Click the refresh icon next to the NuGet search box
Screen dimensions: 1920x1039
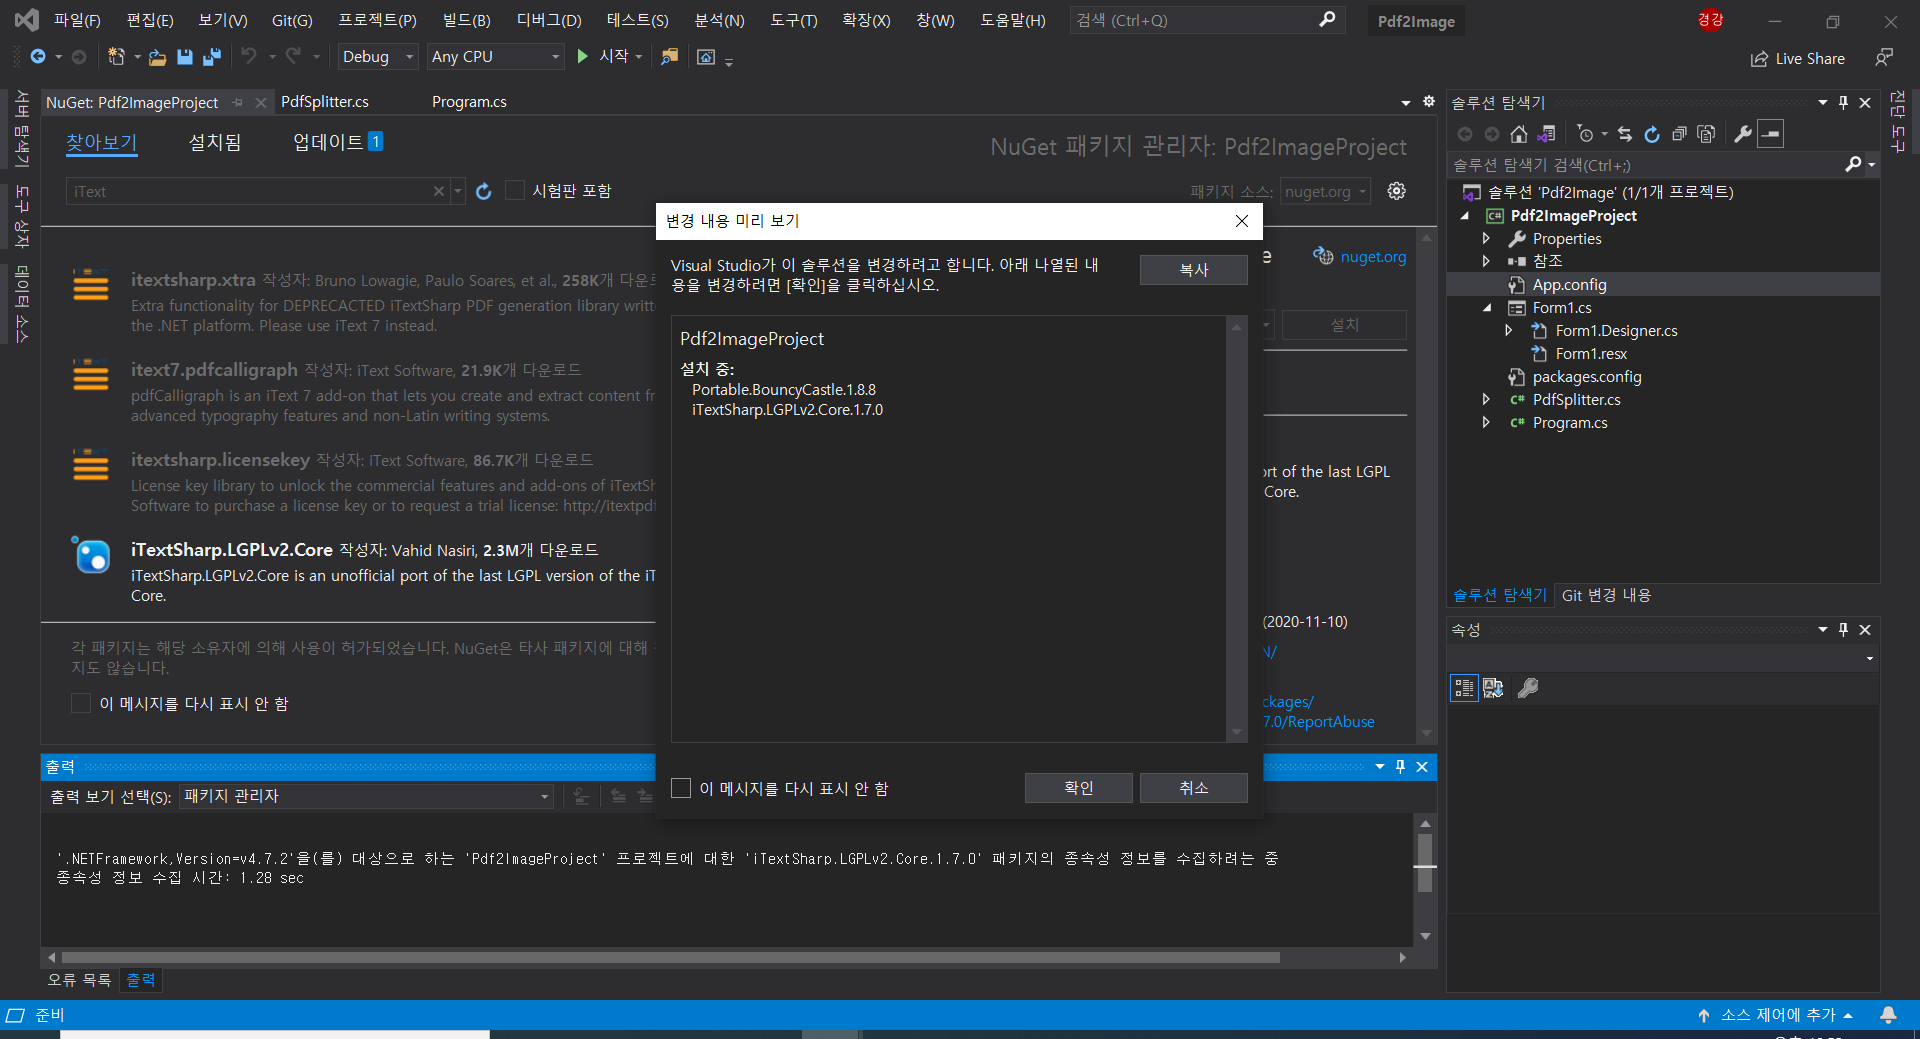coord(484,191)
